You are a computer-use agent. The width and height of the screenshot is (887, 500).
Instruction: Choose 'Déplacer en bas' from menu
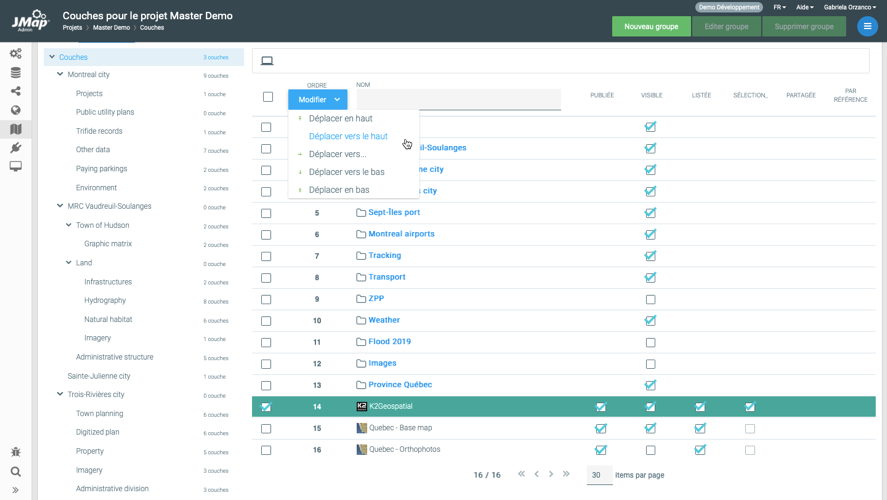click(339, 190)
